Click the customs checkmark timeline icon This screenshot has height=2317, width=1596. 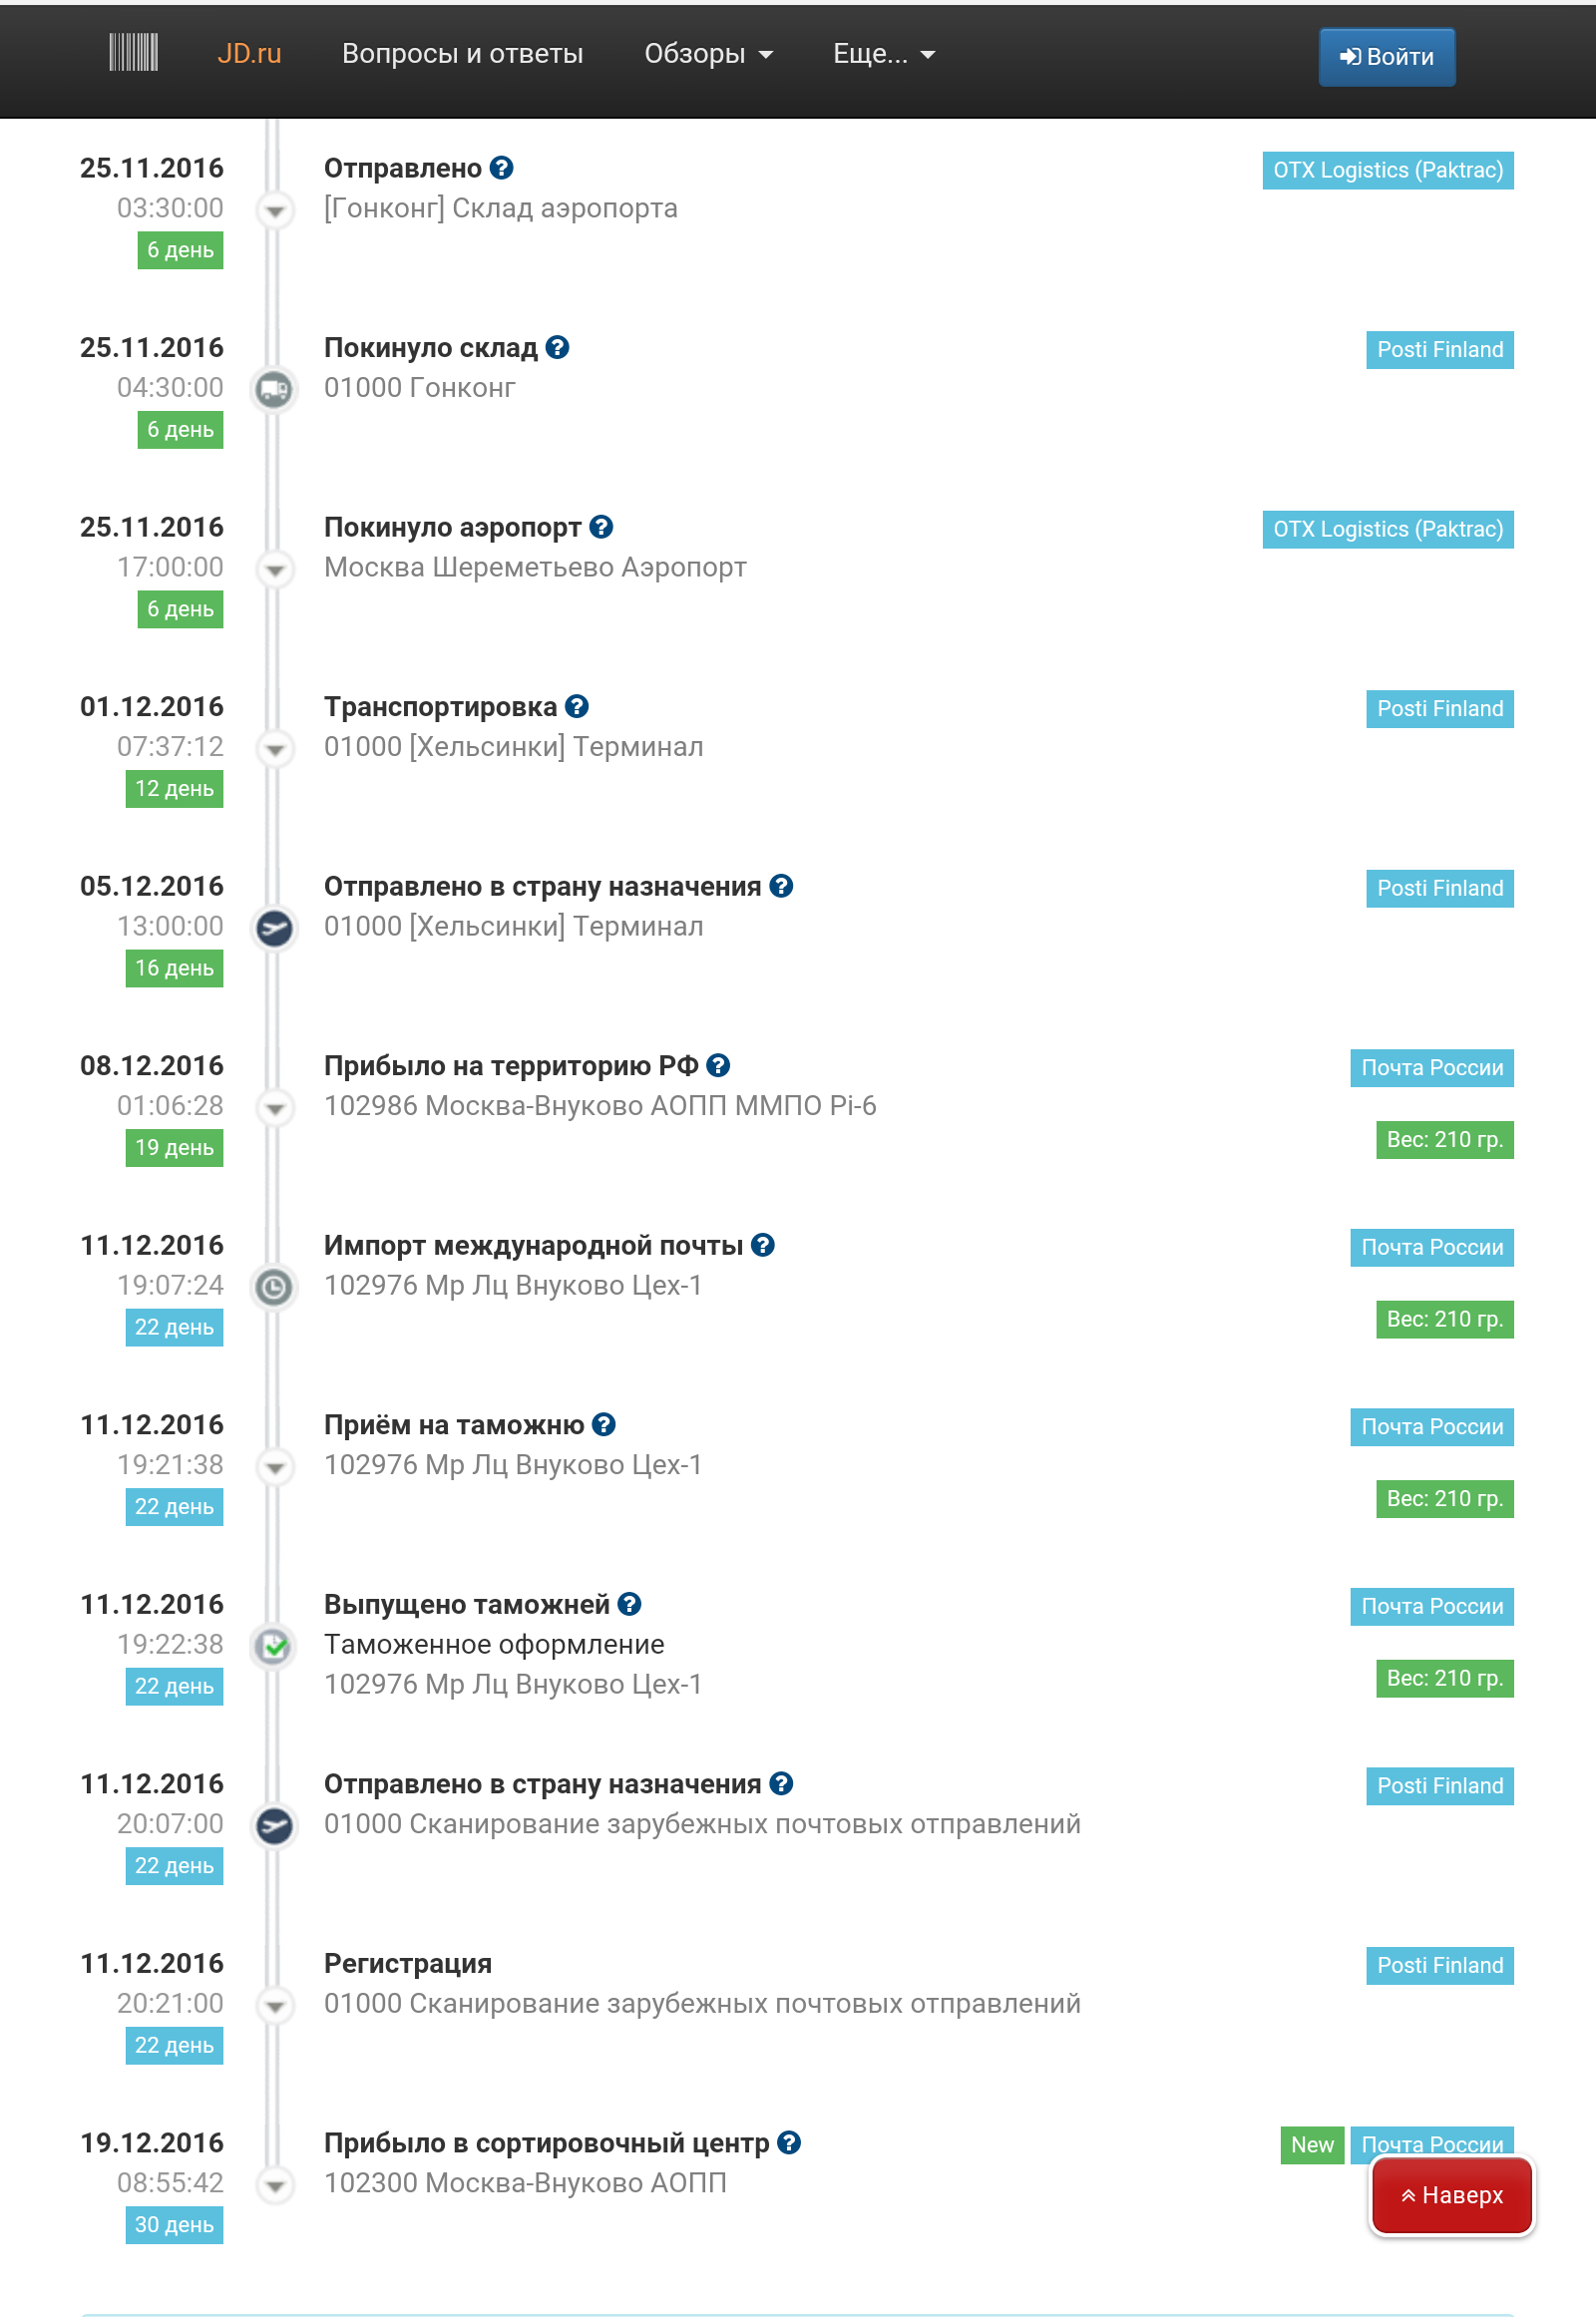(x=274, y=1645)
